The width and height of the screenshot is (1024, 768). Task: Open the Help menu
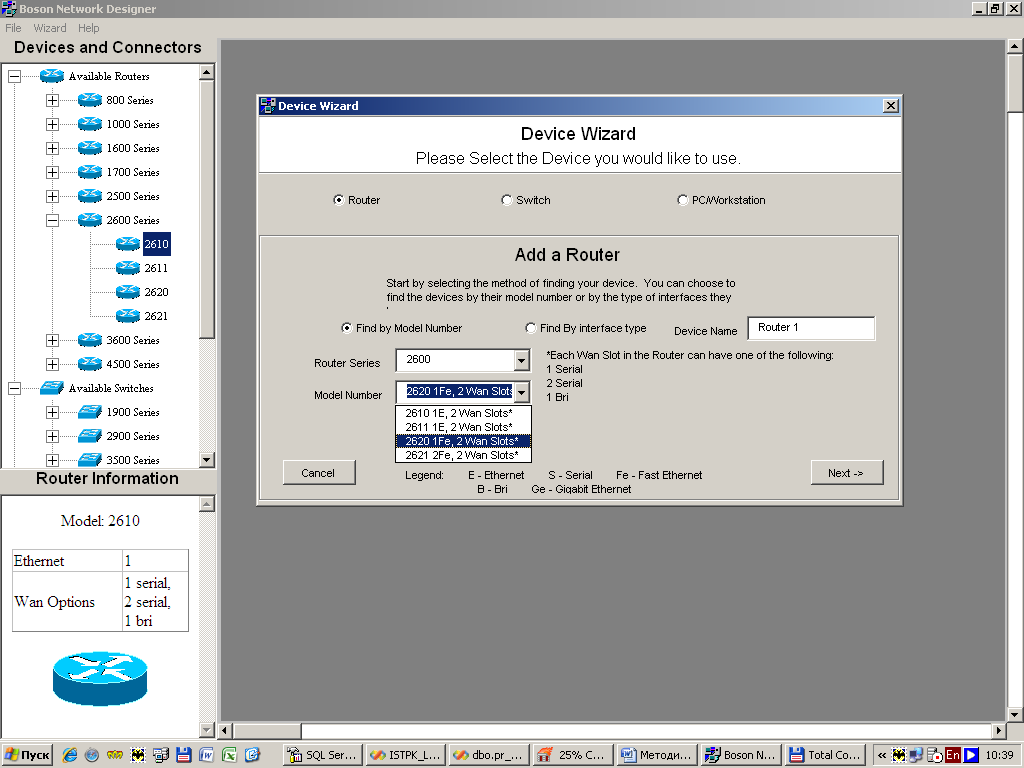point(88,28)
